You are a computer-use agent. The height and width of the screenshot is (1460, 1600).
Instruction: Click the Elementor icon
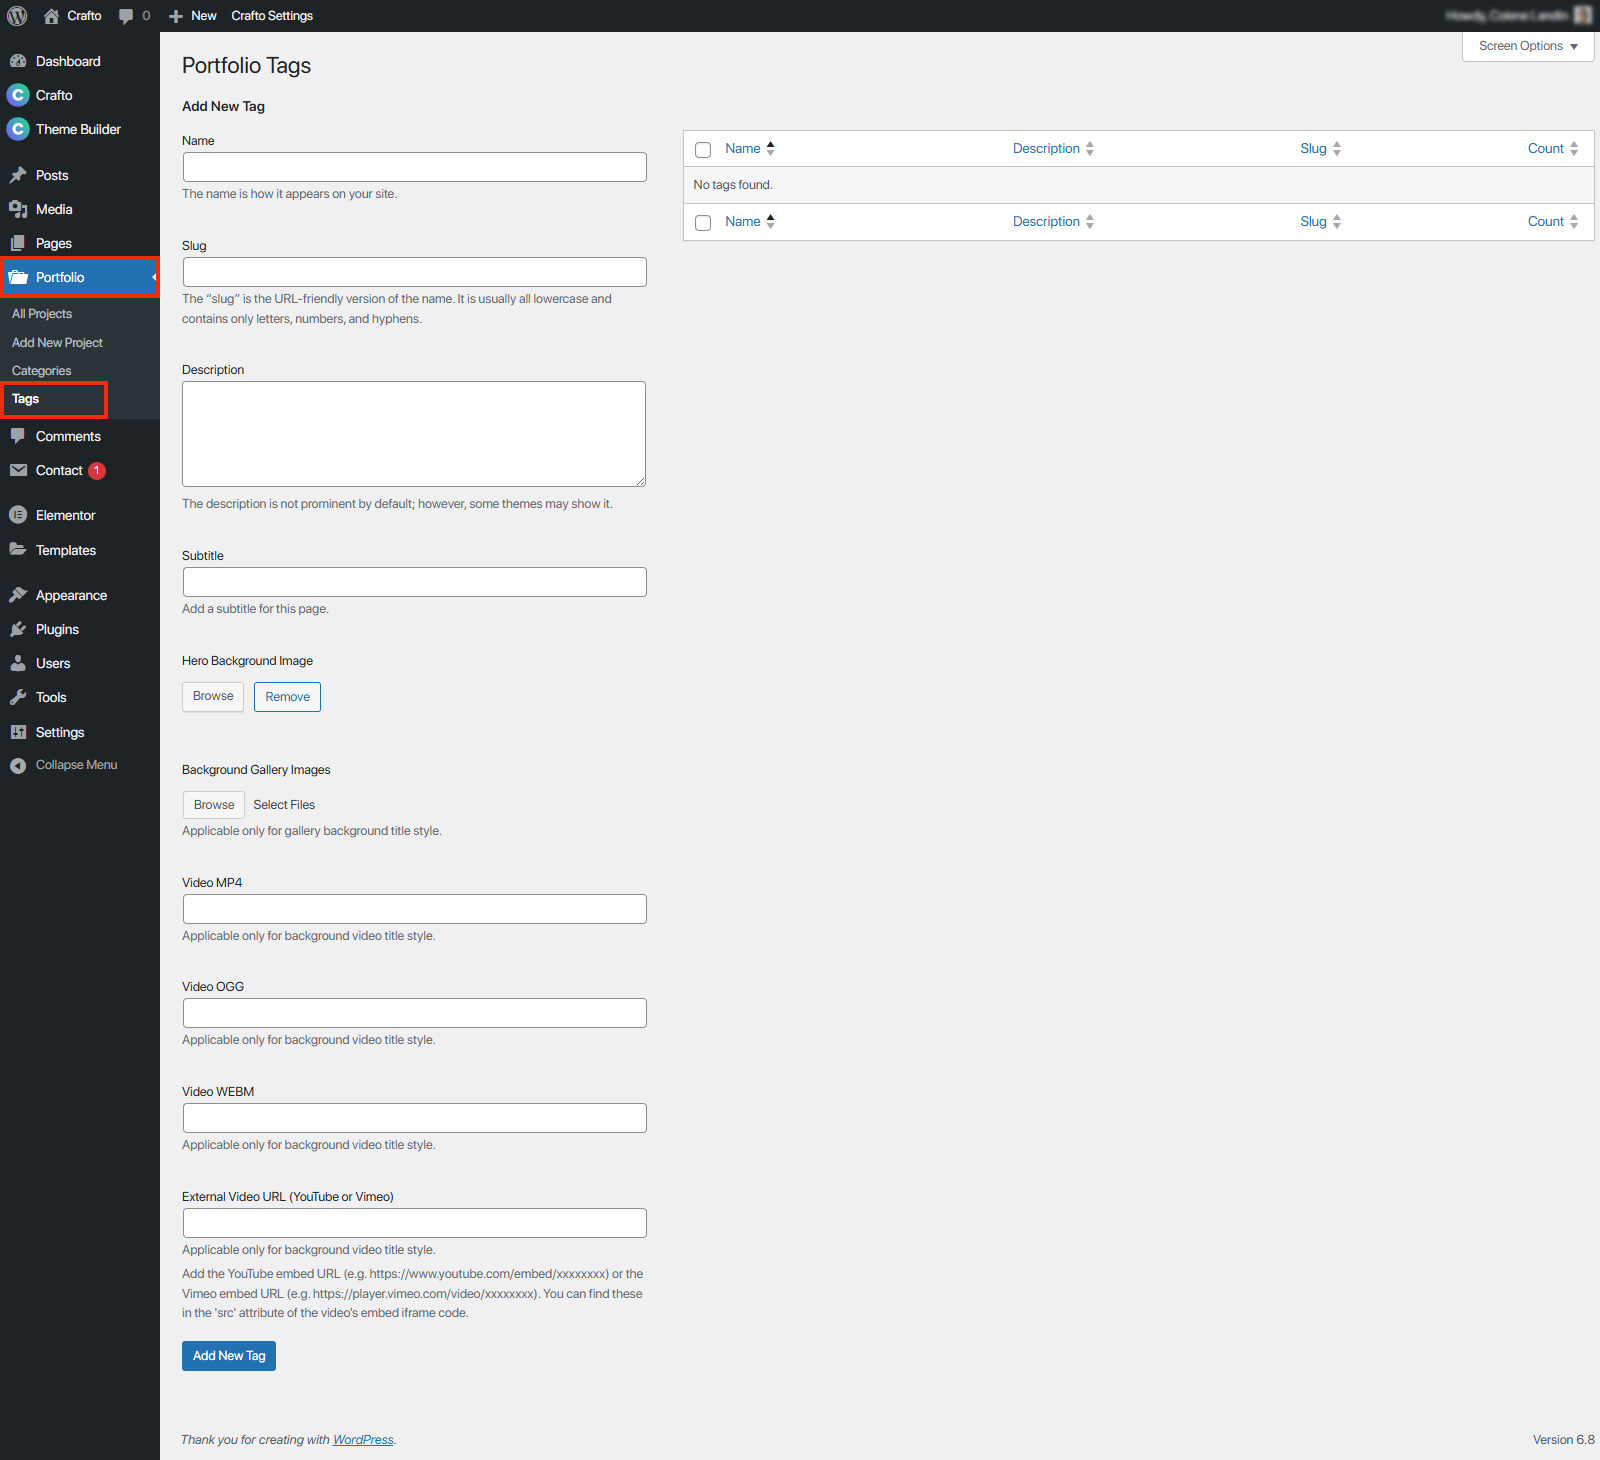point(18,515)
